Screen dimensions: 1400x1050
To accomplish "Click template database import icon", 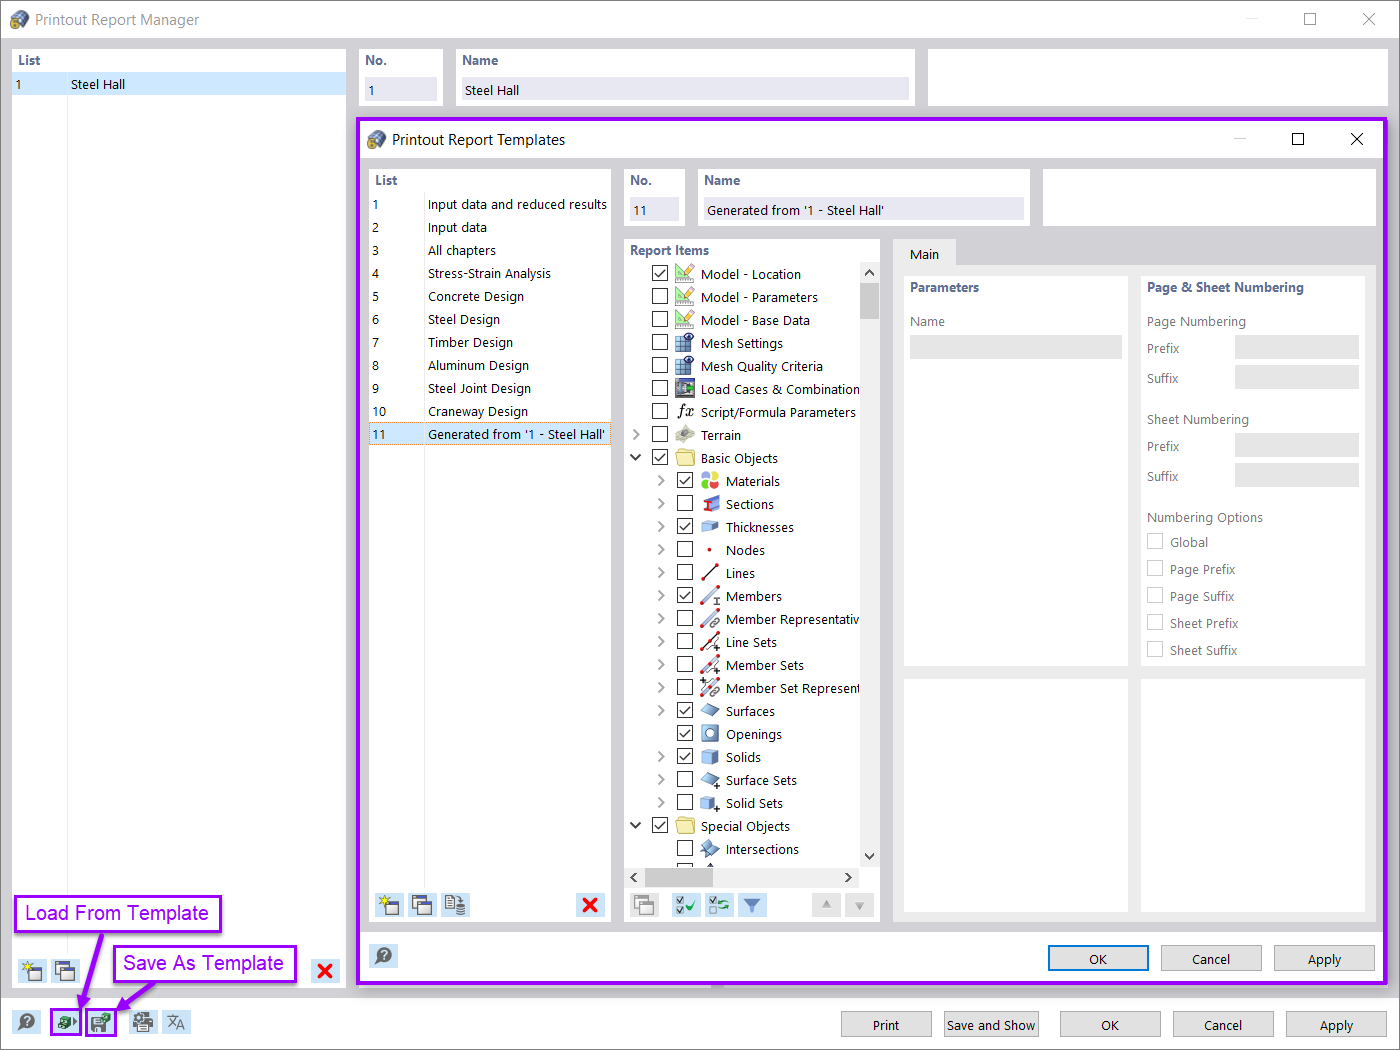I will (456, 905).
